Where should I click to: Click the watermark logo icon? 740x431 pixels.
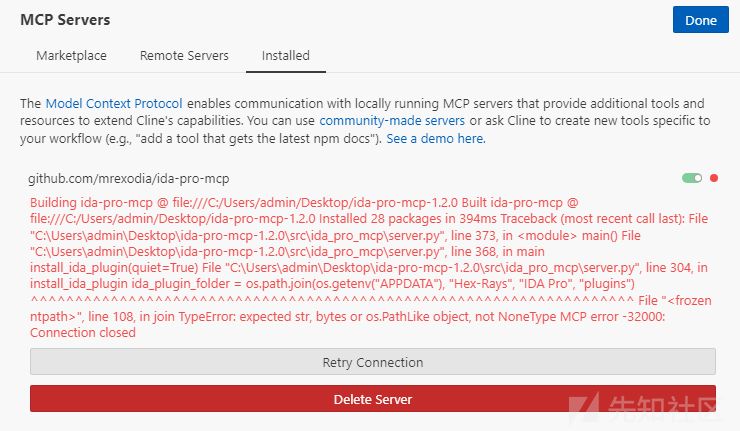[x=584, y=406]
